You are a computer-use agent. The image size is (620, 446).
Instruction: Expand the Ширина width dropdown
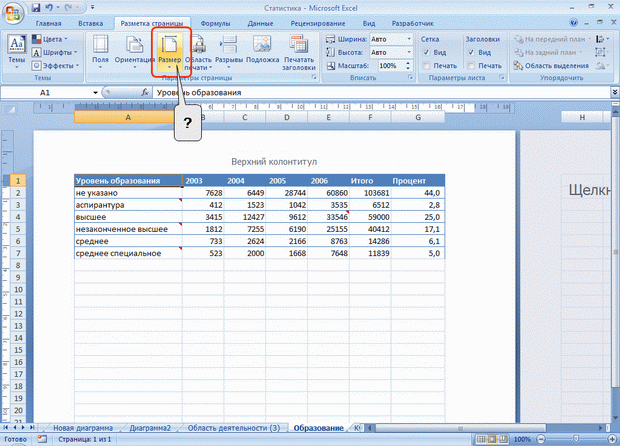pos(409,39)
